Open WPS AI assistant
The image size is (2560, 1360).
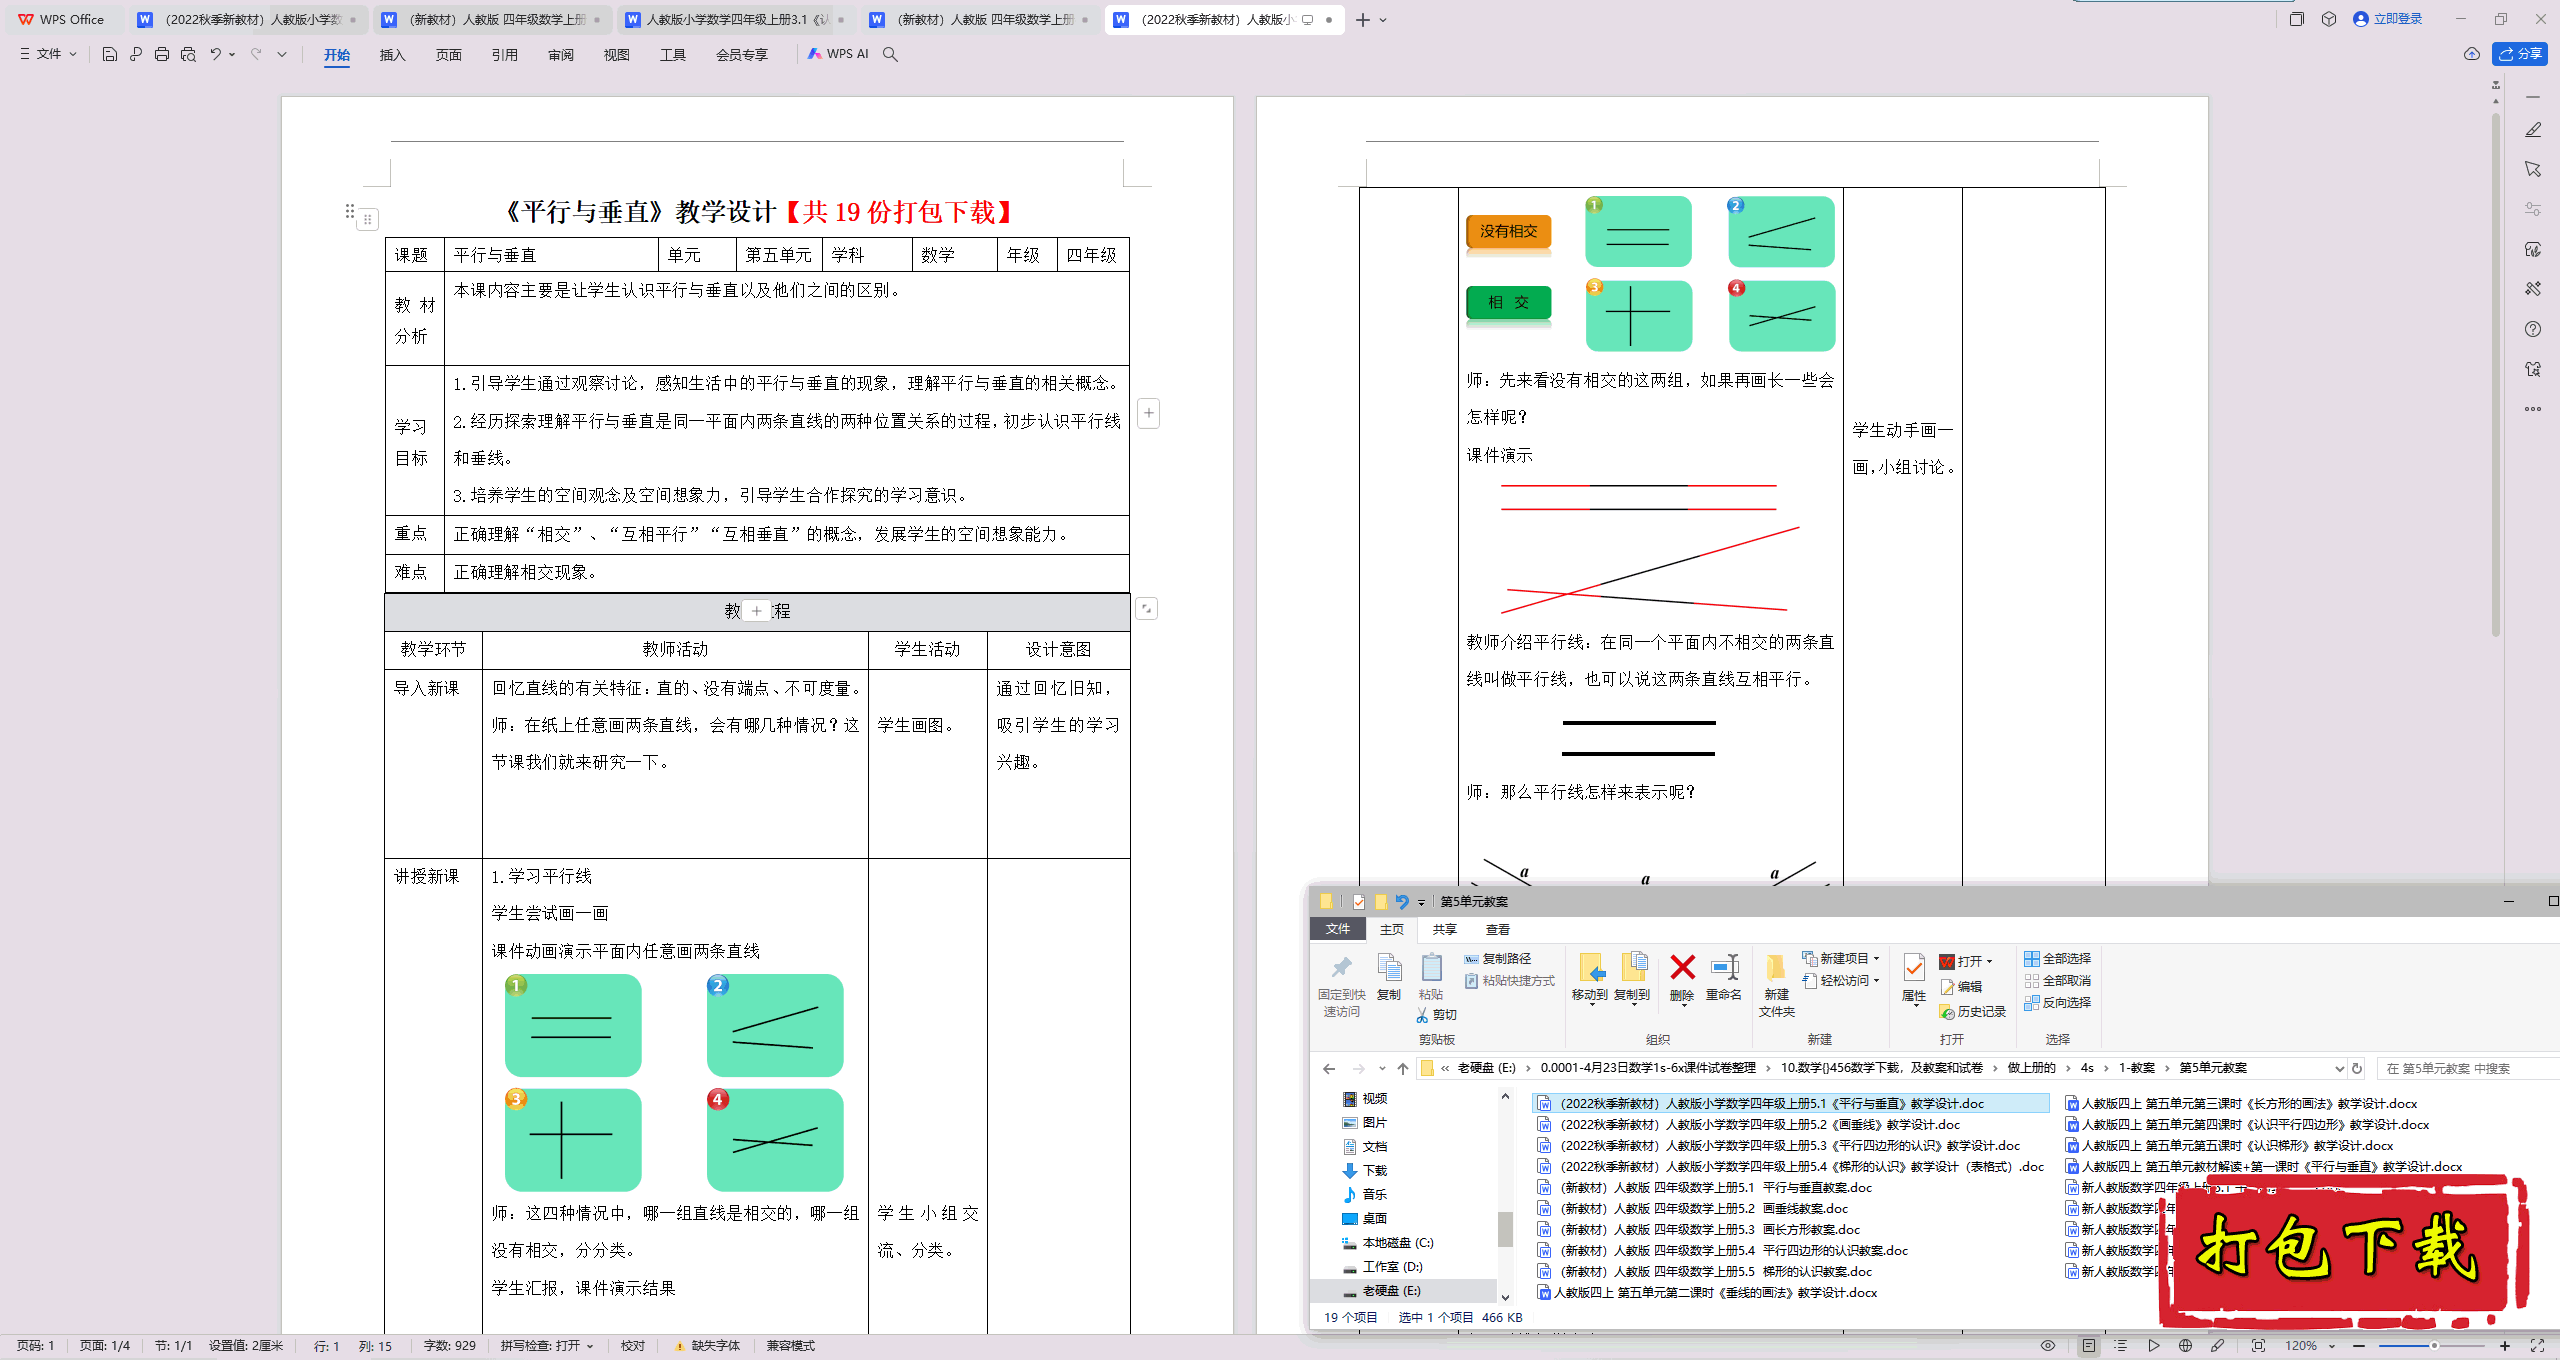[838, 54]
